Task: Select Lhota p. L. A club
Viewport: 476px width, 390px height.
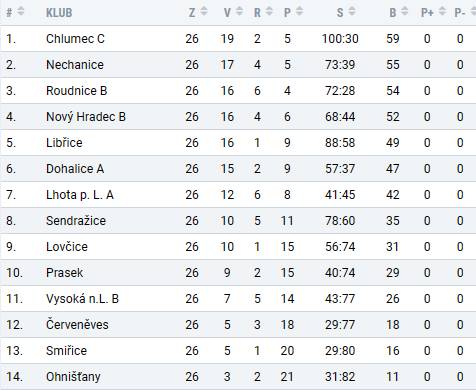Action: [80, 195]
